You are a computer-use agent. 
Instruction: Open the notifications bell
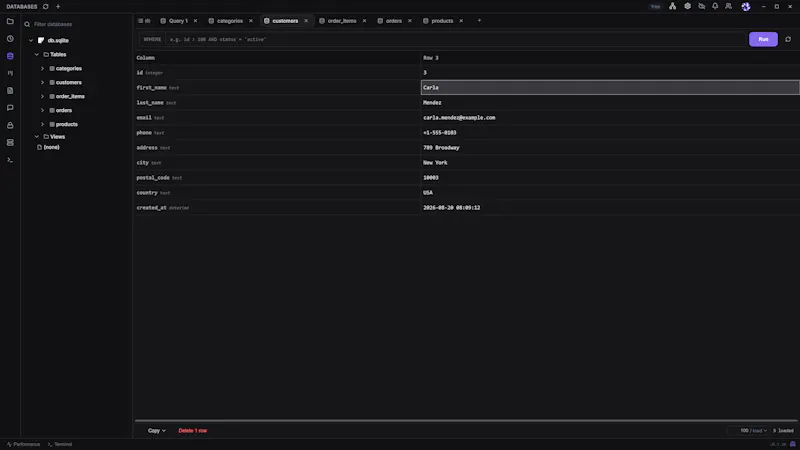(715, 6)
